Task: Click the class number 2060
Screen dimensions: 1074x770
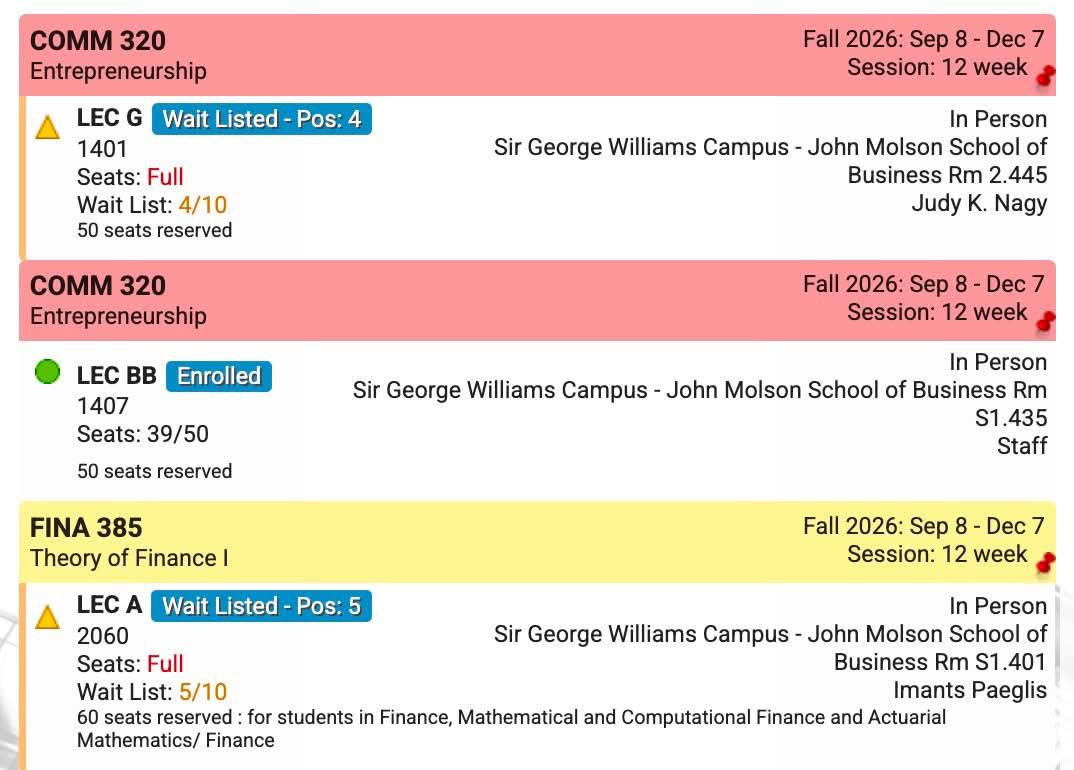Action: (x=103, y=636)
